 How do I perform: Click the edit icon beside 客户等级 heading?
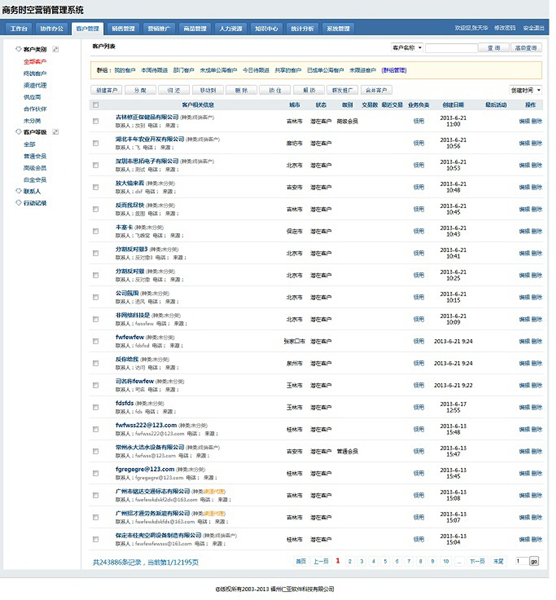click(x=56, y=132)
